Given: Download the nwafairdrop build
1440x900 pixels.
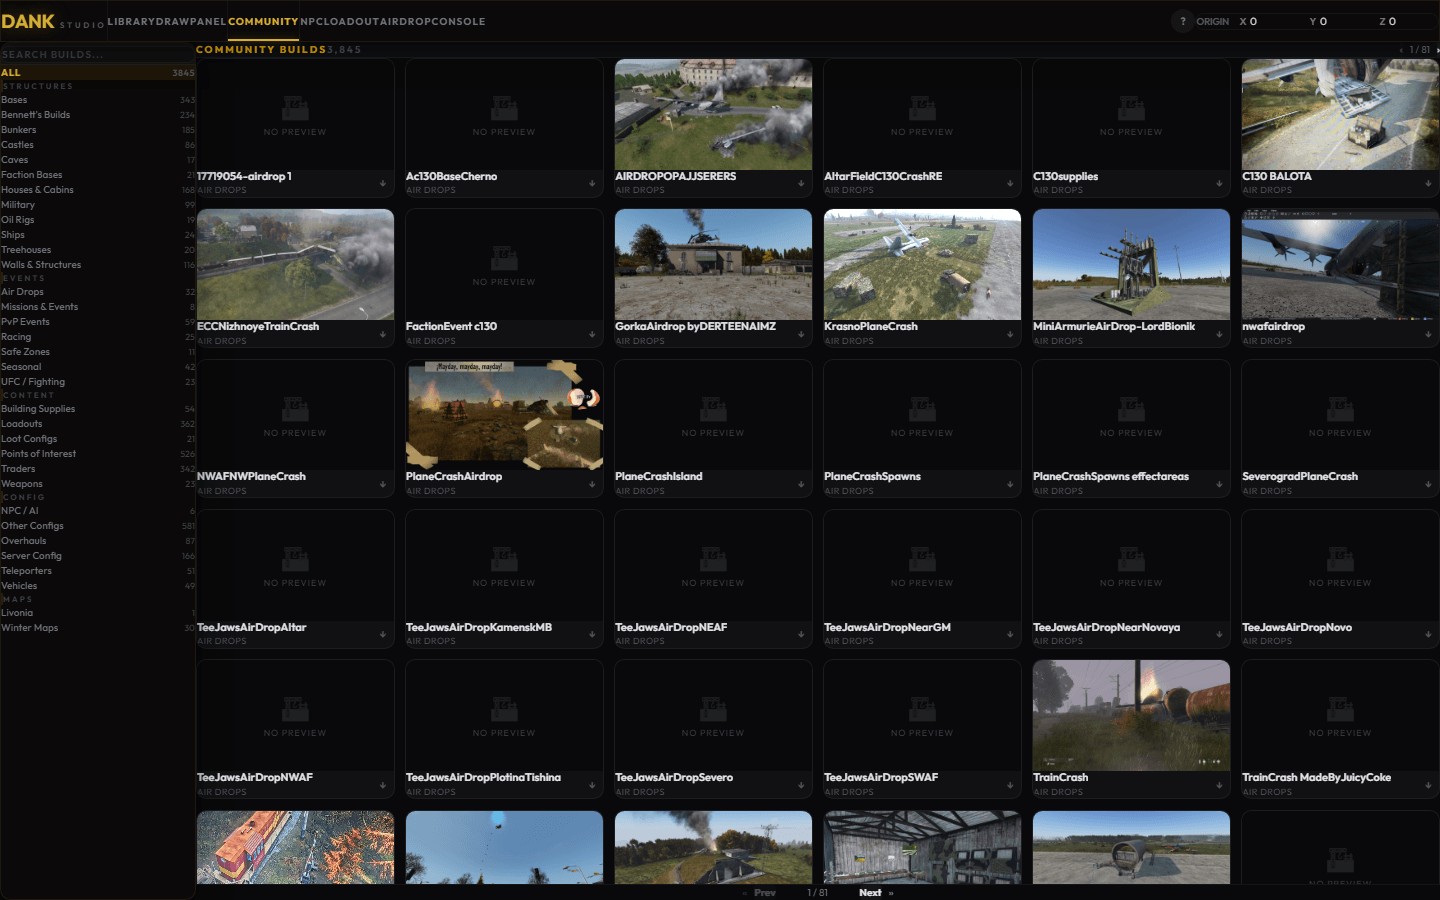Looking at the screenshot, I should coord(1428,334).
